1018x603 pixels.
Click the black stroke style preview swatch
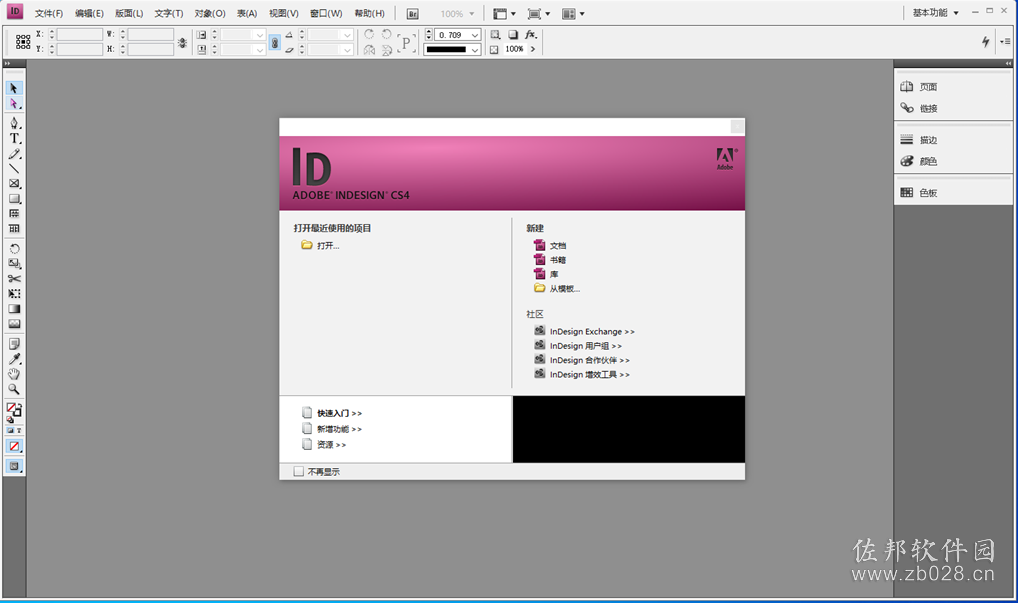coord(446,50)
